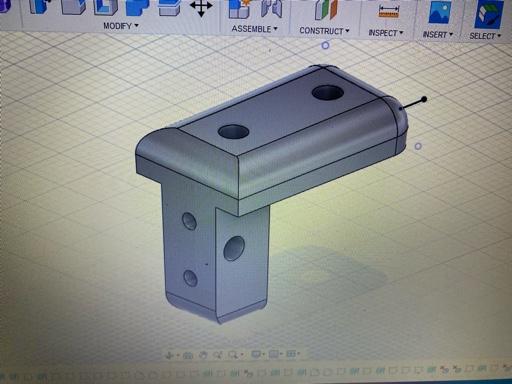Expand the ASSEMBLE dropdown menu
The height and width of the screenshot is (384, 512).
pyautogui.click(x=254, y=29)
